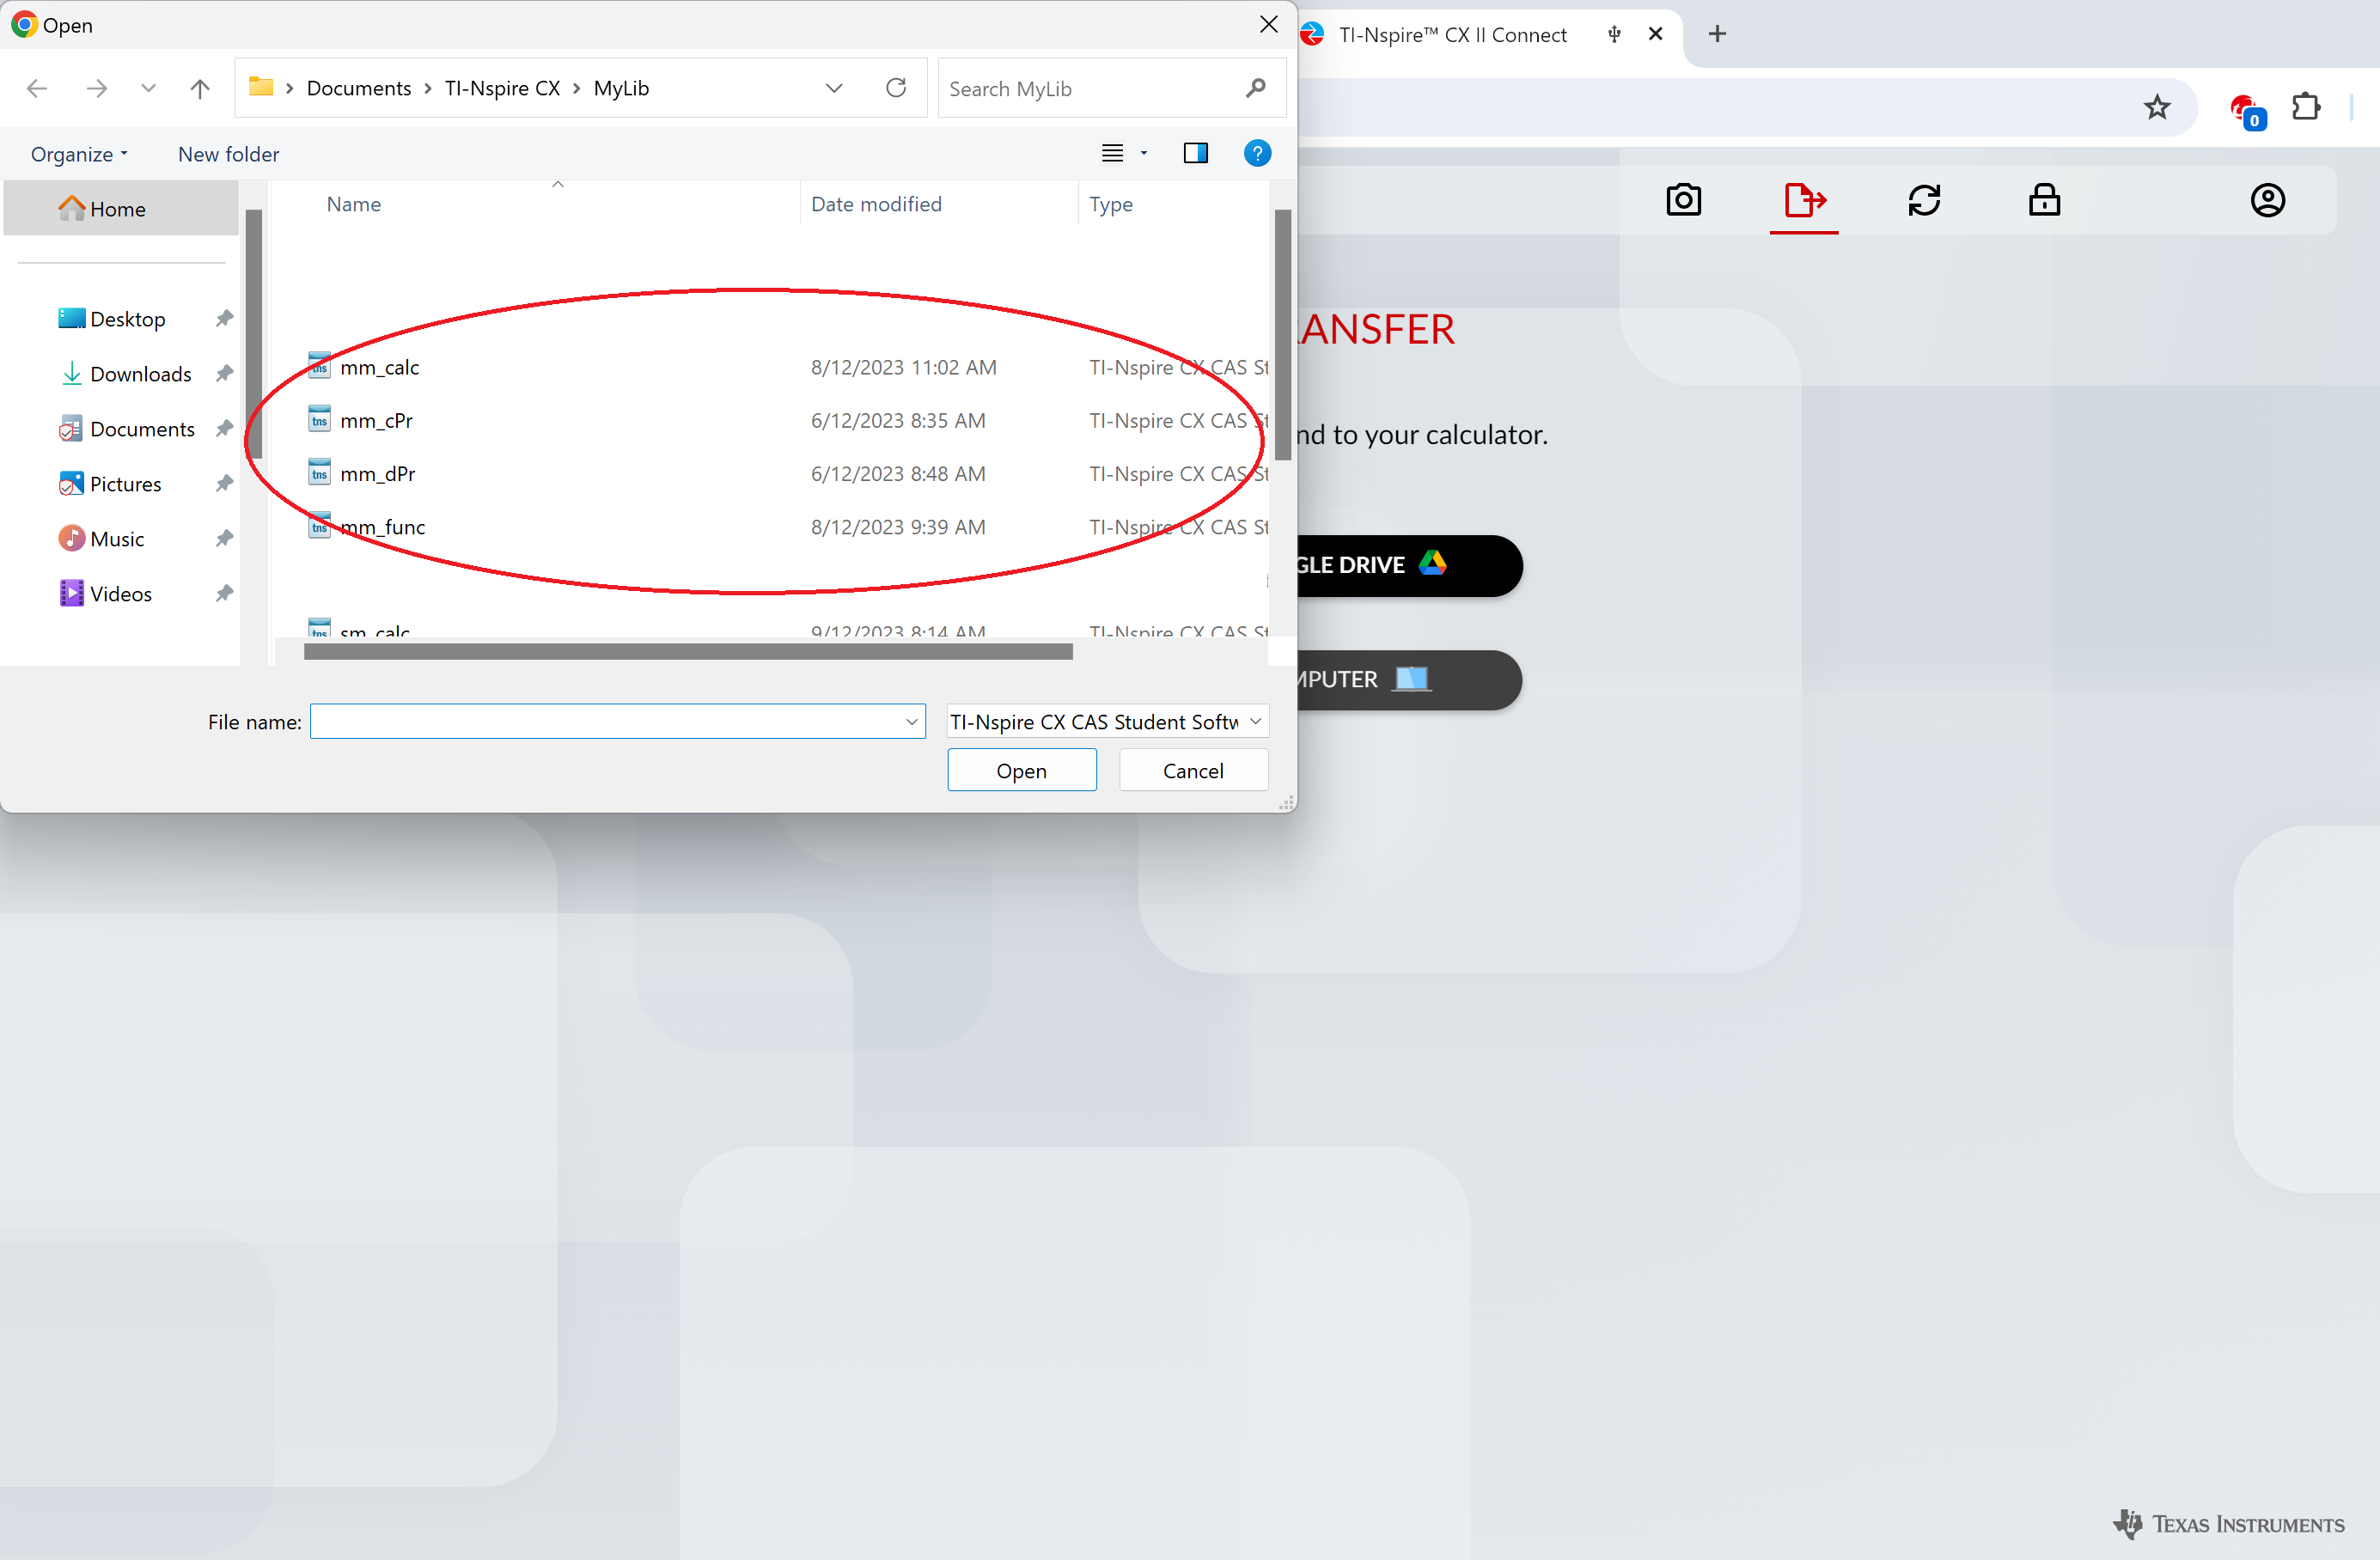This screenshot has width=2380, height=1560.
Task: Switch to TI-Nspire CX II Connect tab
Action: coord(1452,35)
